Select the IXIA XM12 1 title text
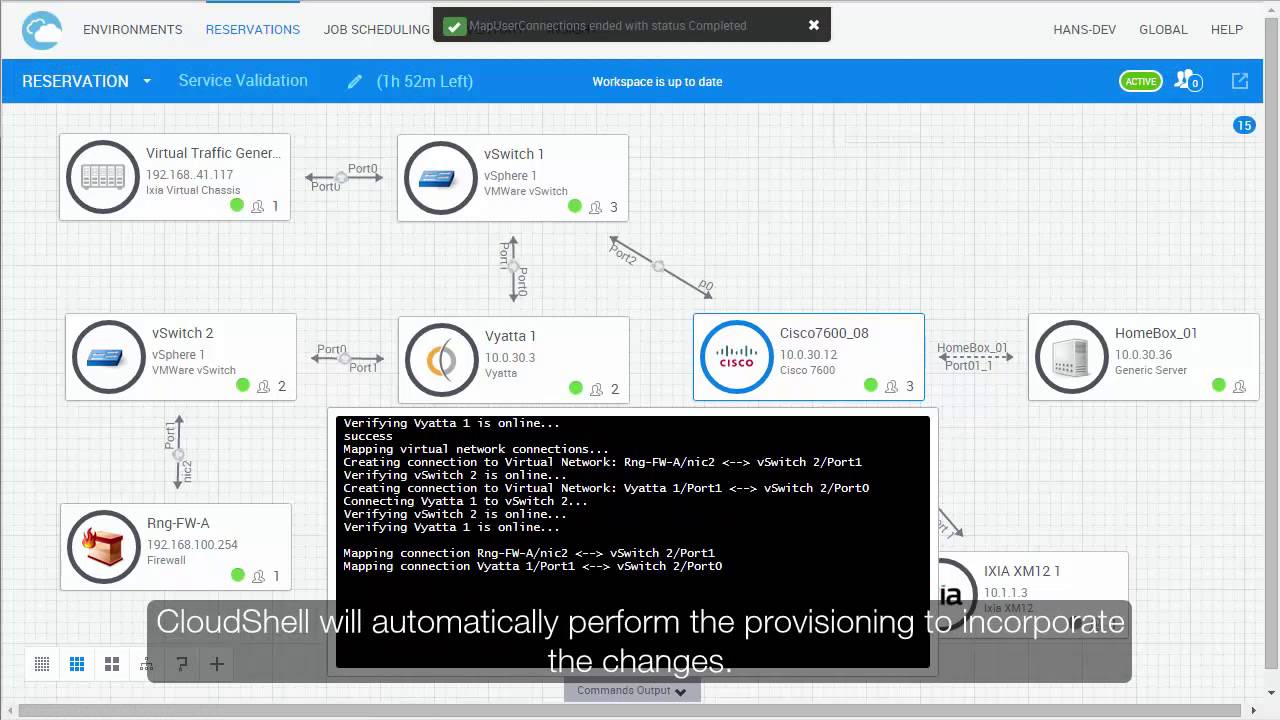 (x=1022, y=571)
